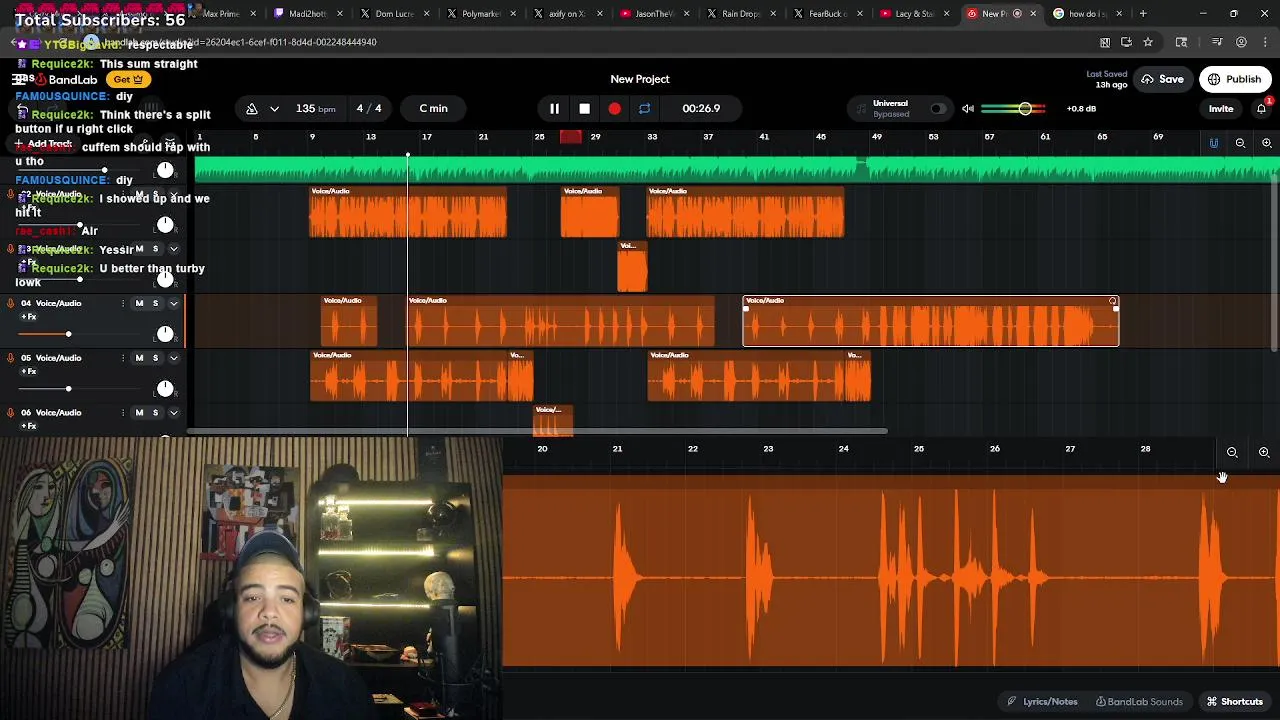Open the Chrome three-dot menu
This screenshot has height=720, width=1280.
coord(1265,42)
